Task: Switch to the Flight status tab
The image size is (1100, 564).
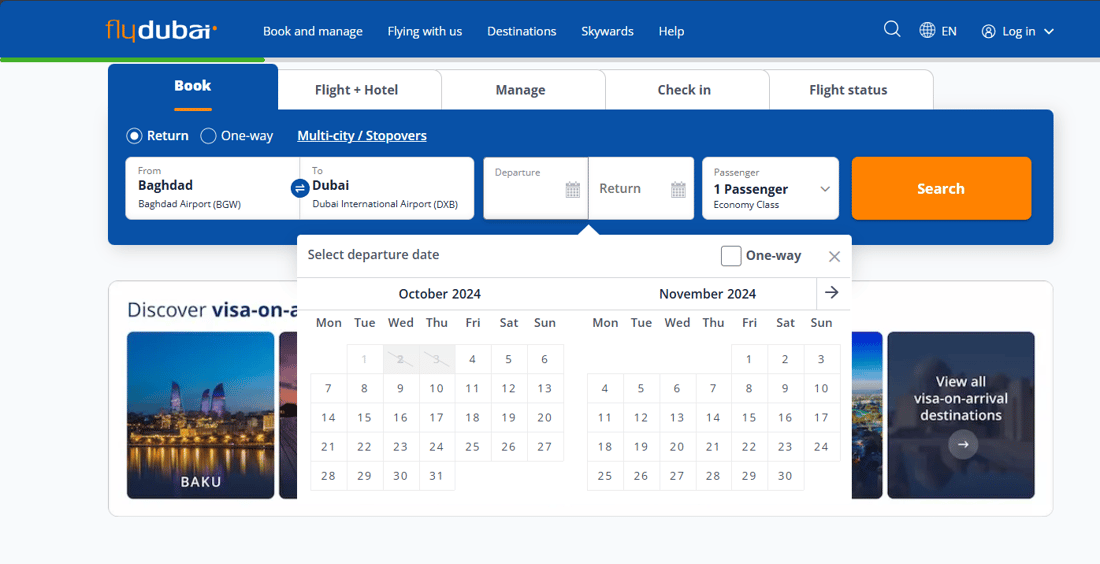Action: click(x=851, y=90)
